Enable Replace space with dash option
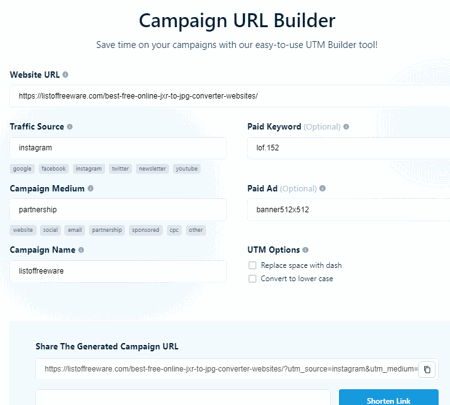Viewport: 450px width, 405px height. [x=252, y=265]
